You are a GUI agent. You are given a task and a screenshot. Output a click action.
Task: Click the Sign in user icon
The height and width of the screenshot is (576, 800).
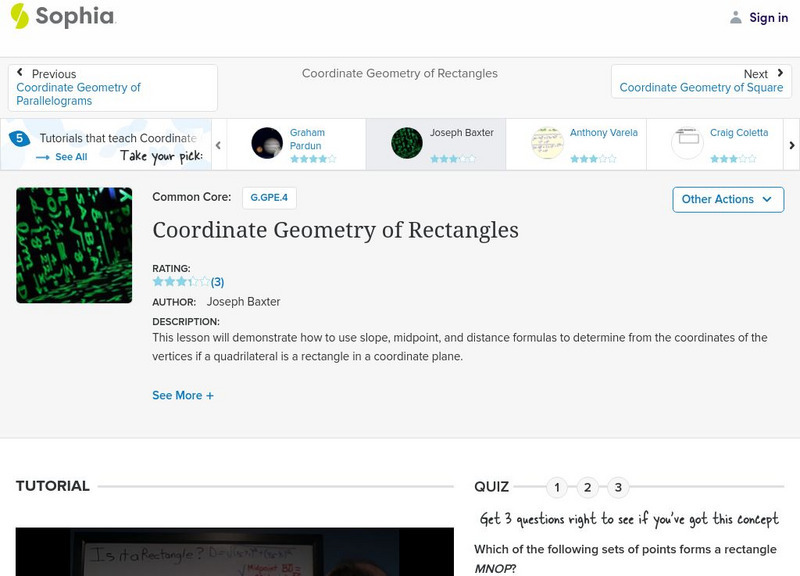(x=736, y=17)
